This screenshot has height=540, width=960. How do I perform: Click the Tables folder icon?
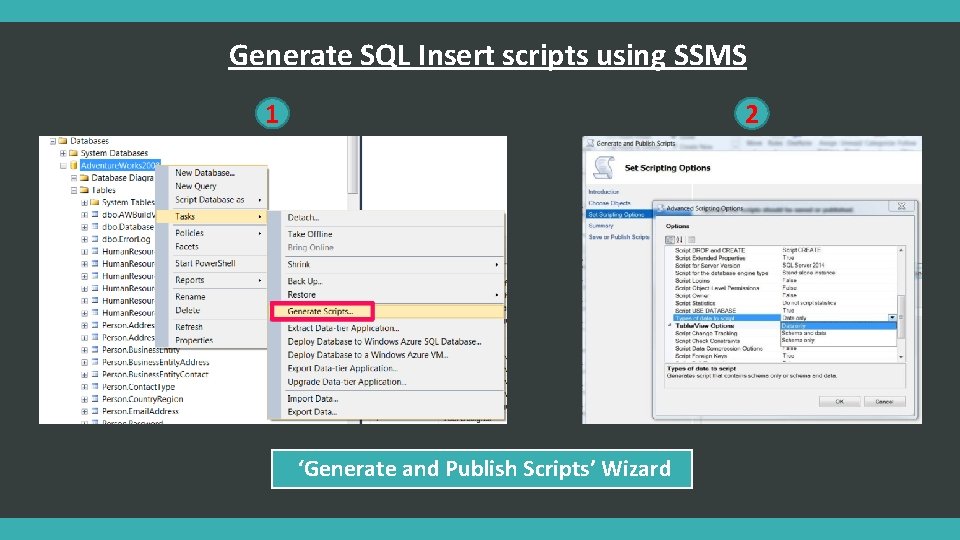coord(84,190)
